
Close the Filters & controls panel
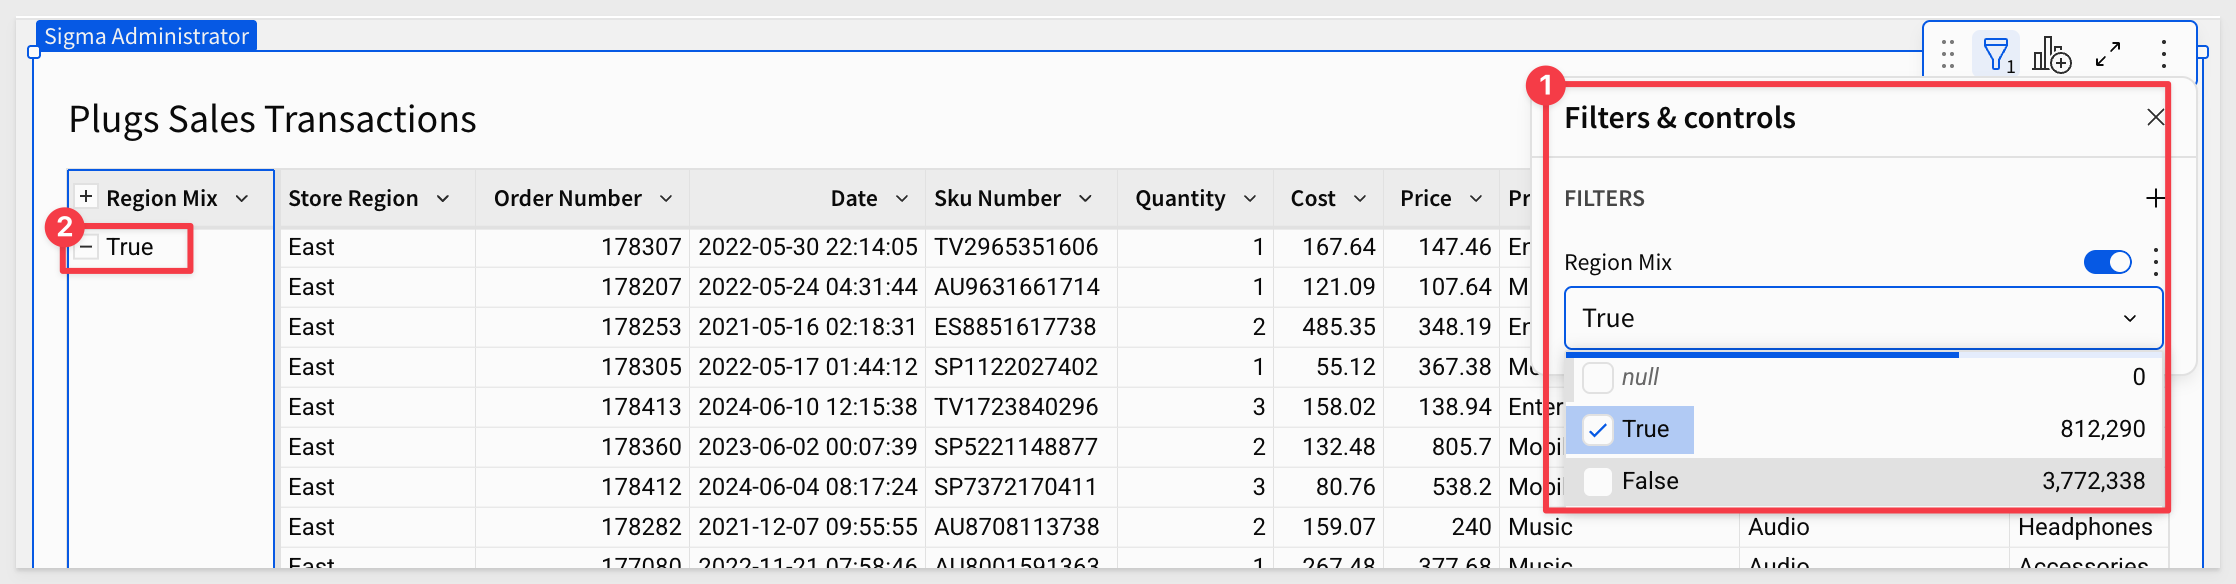point(2155,118)
